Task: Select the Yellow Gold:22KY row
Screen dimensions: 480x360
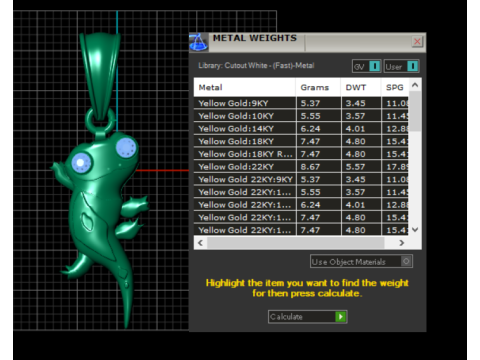Action: (301, 166)
